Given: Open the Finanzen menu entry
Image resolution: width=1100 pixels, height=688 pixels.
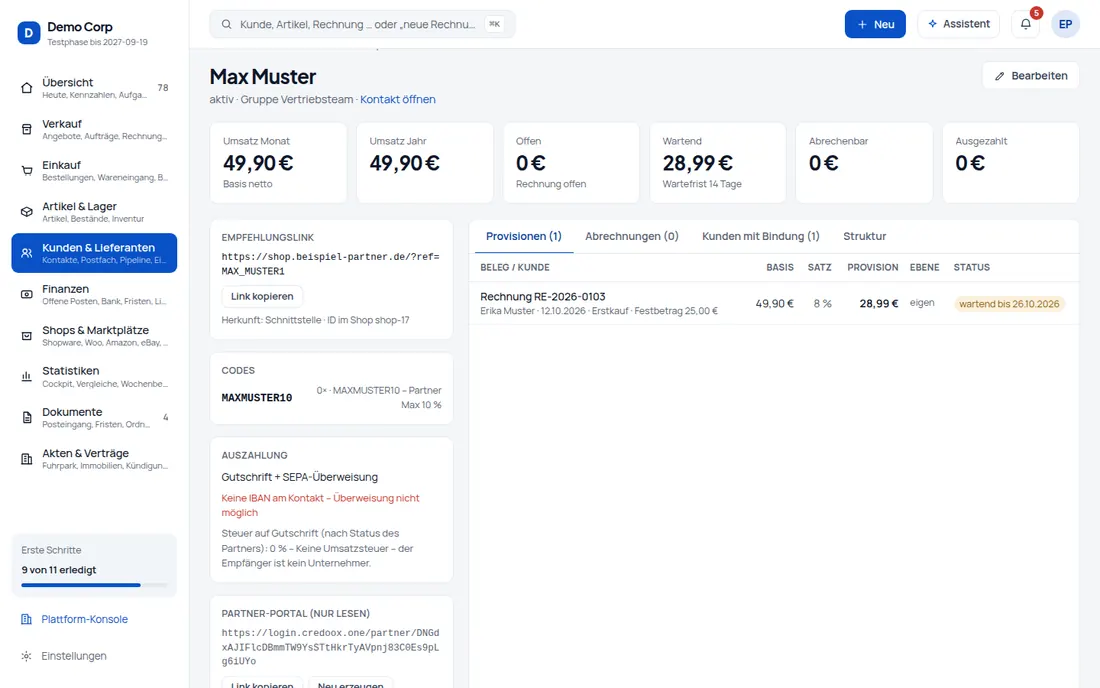Looking at the screenshot, I should [94, 295].
